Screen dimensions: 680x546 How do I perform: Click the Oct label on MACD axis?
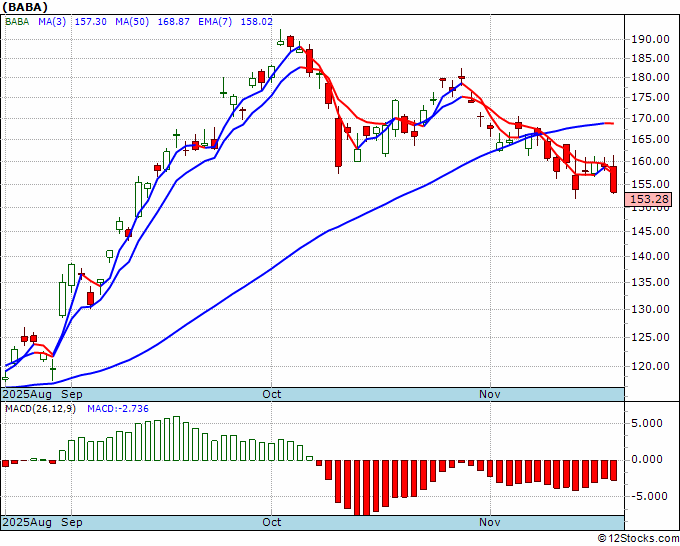pyautogui.click(x=272, y=522)
